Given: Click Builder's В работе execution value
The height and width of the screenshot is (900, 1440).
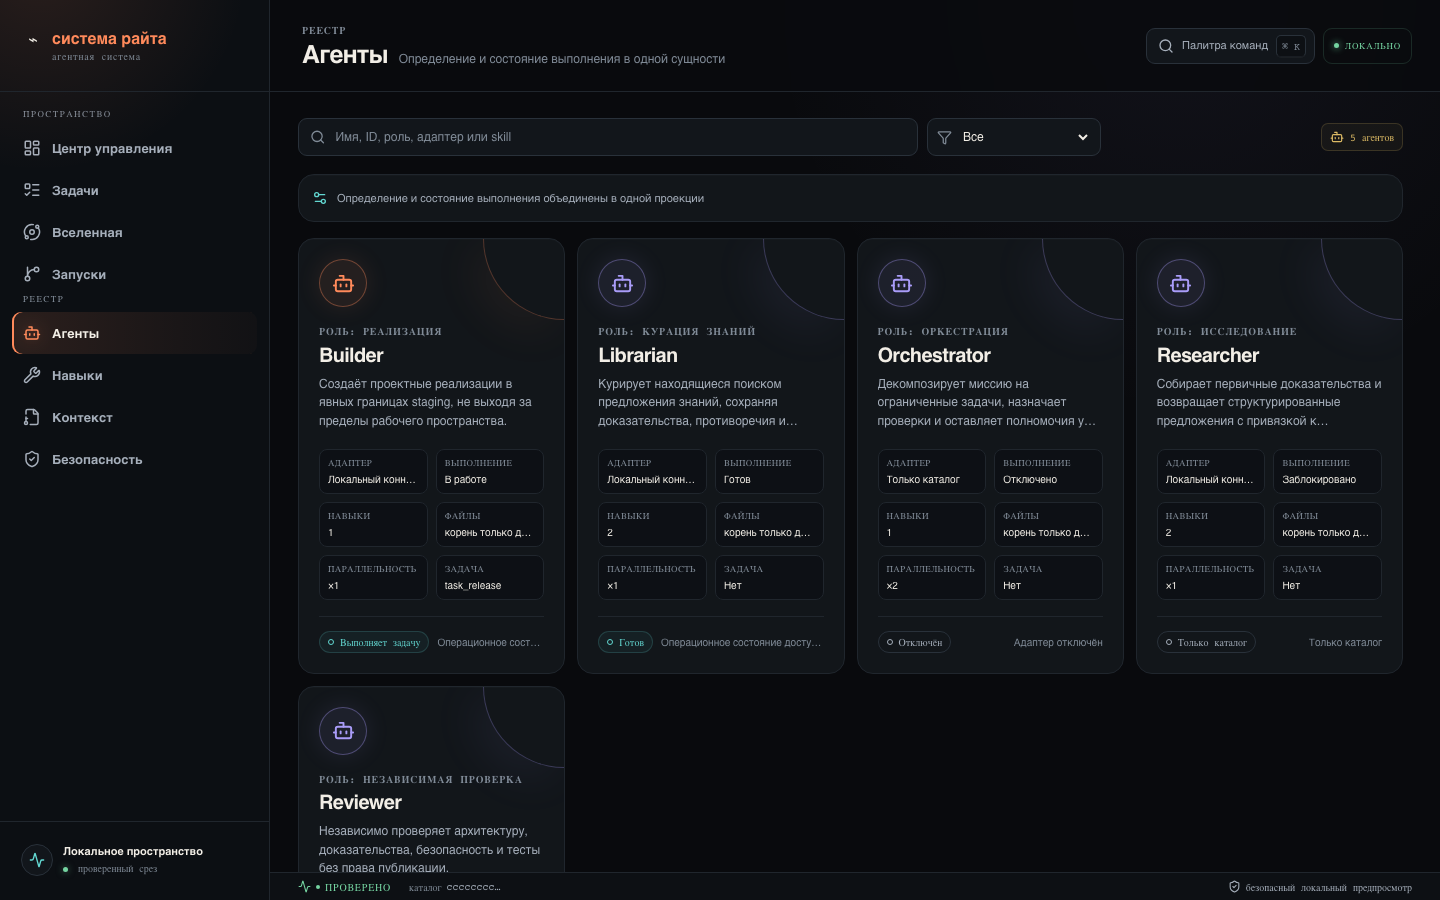Looking at the screenshot, I should pyautogui.click(x=466, y=480).
